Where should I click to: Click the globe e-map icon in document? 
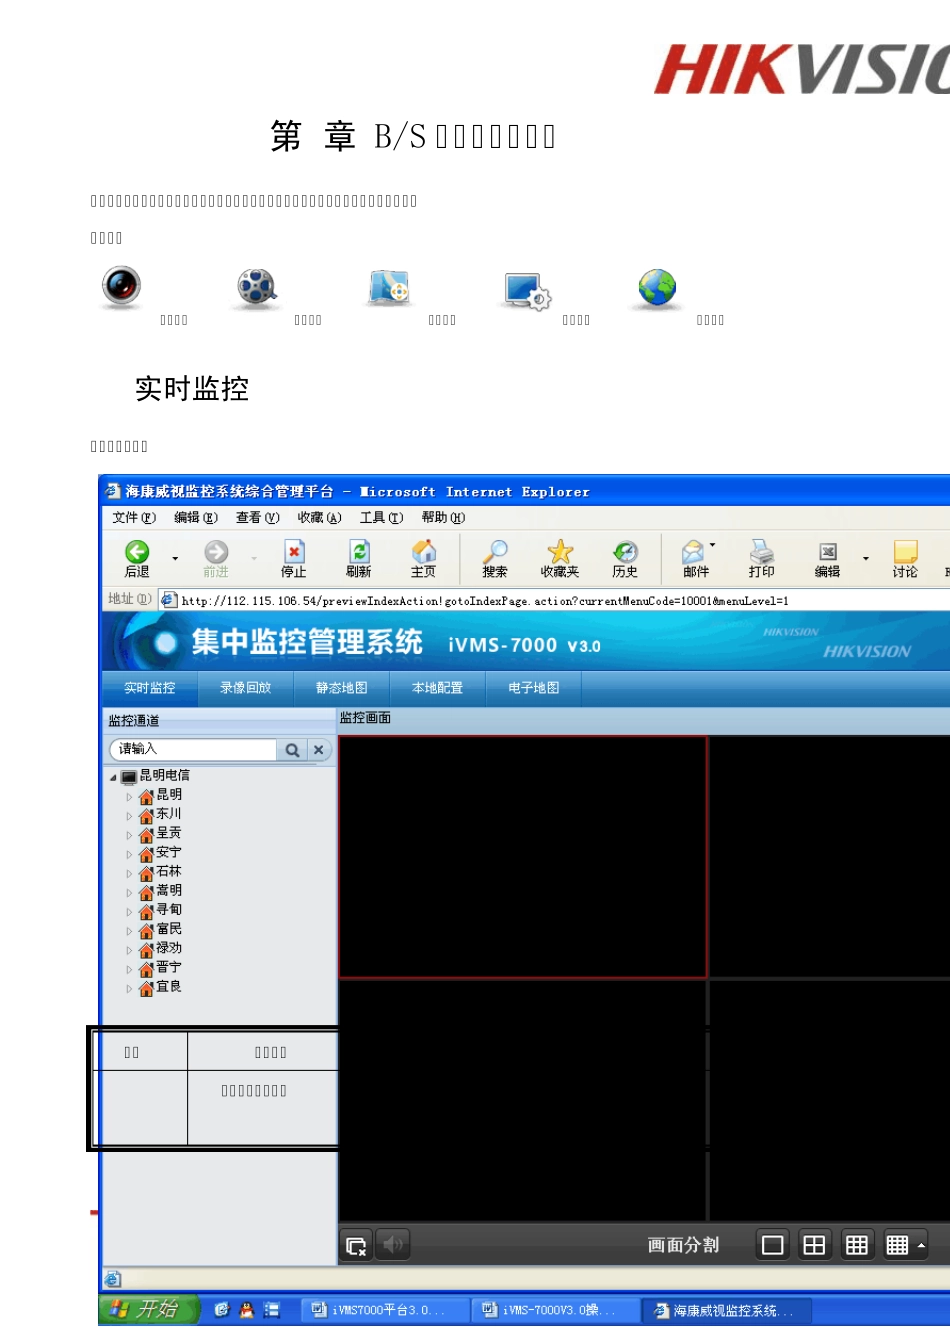coord(658,288)
